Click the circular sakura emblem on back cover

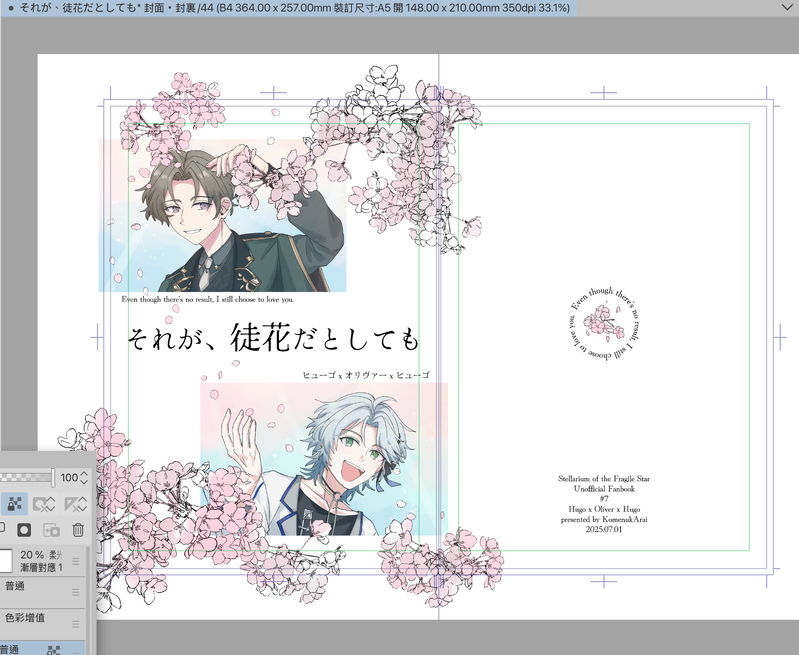(x=604, y=323)
